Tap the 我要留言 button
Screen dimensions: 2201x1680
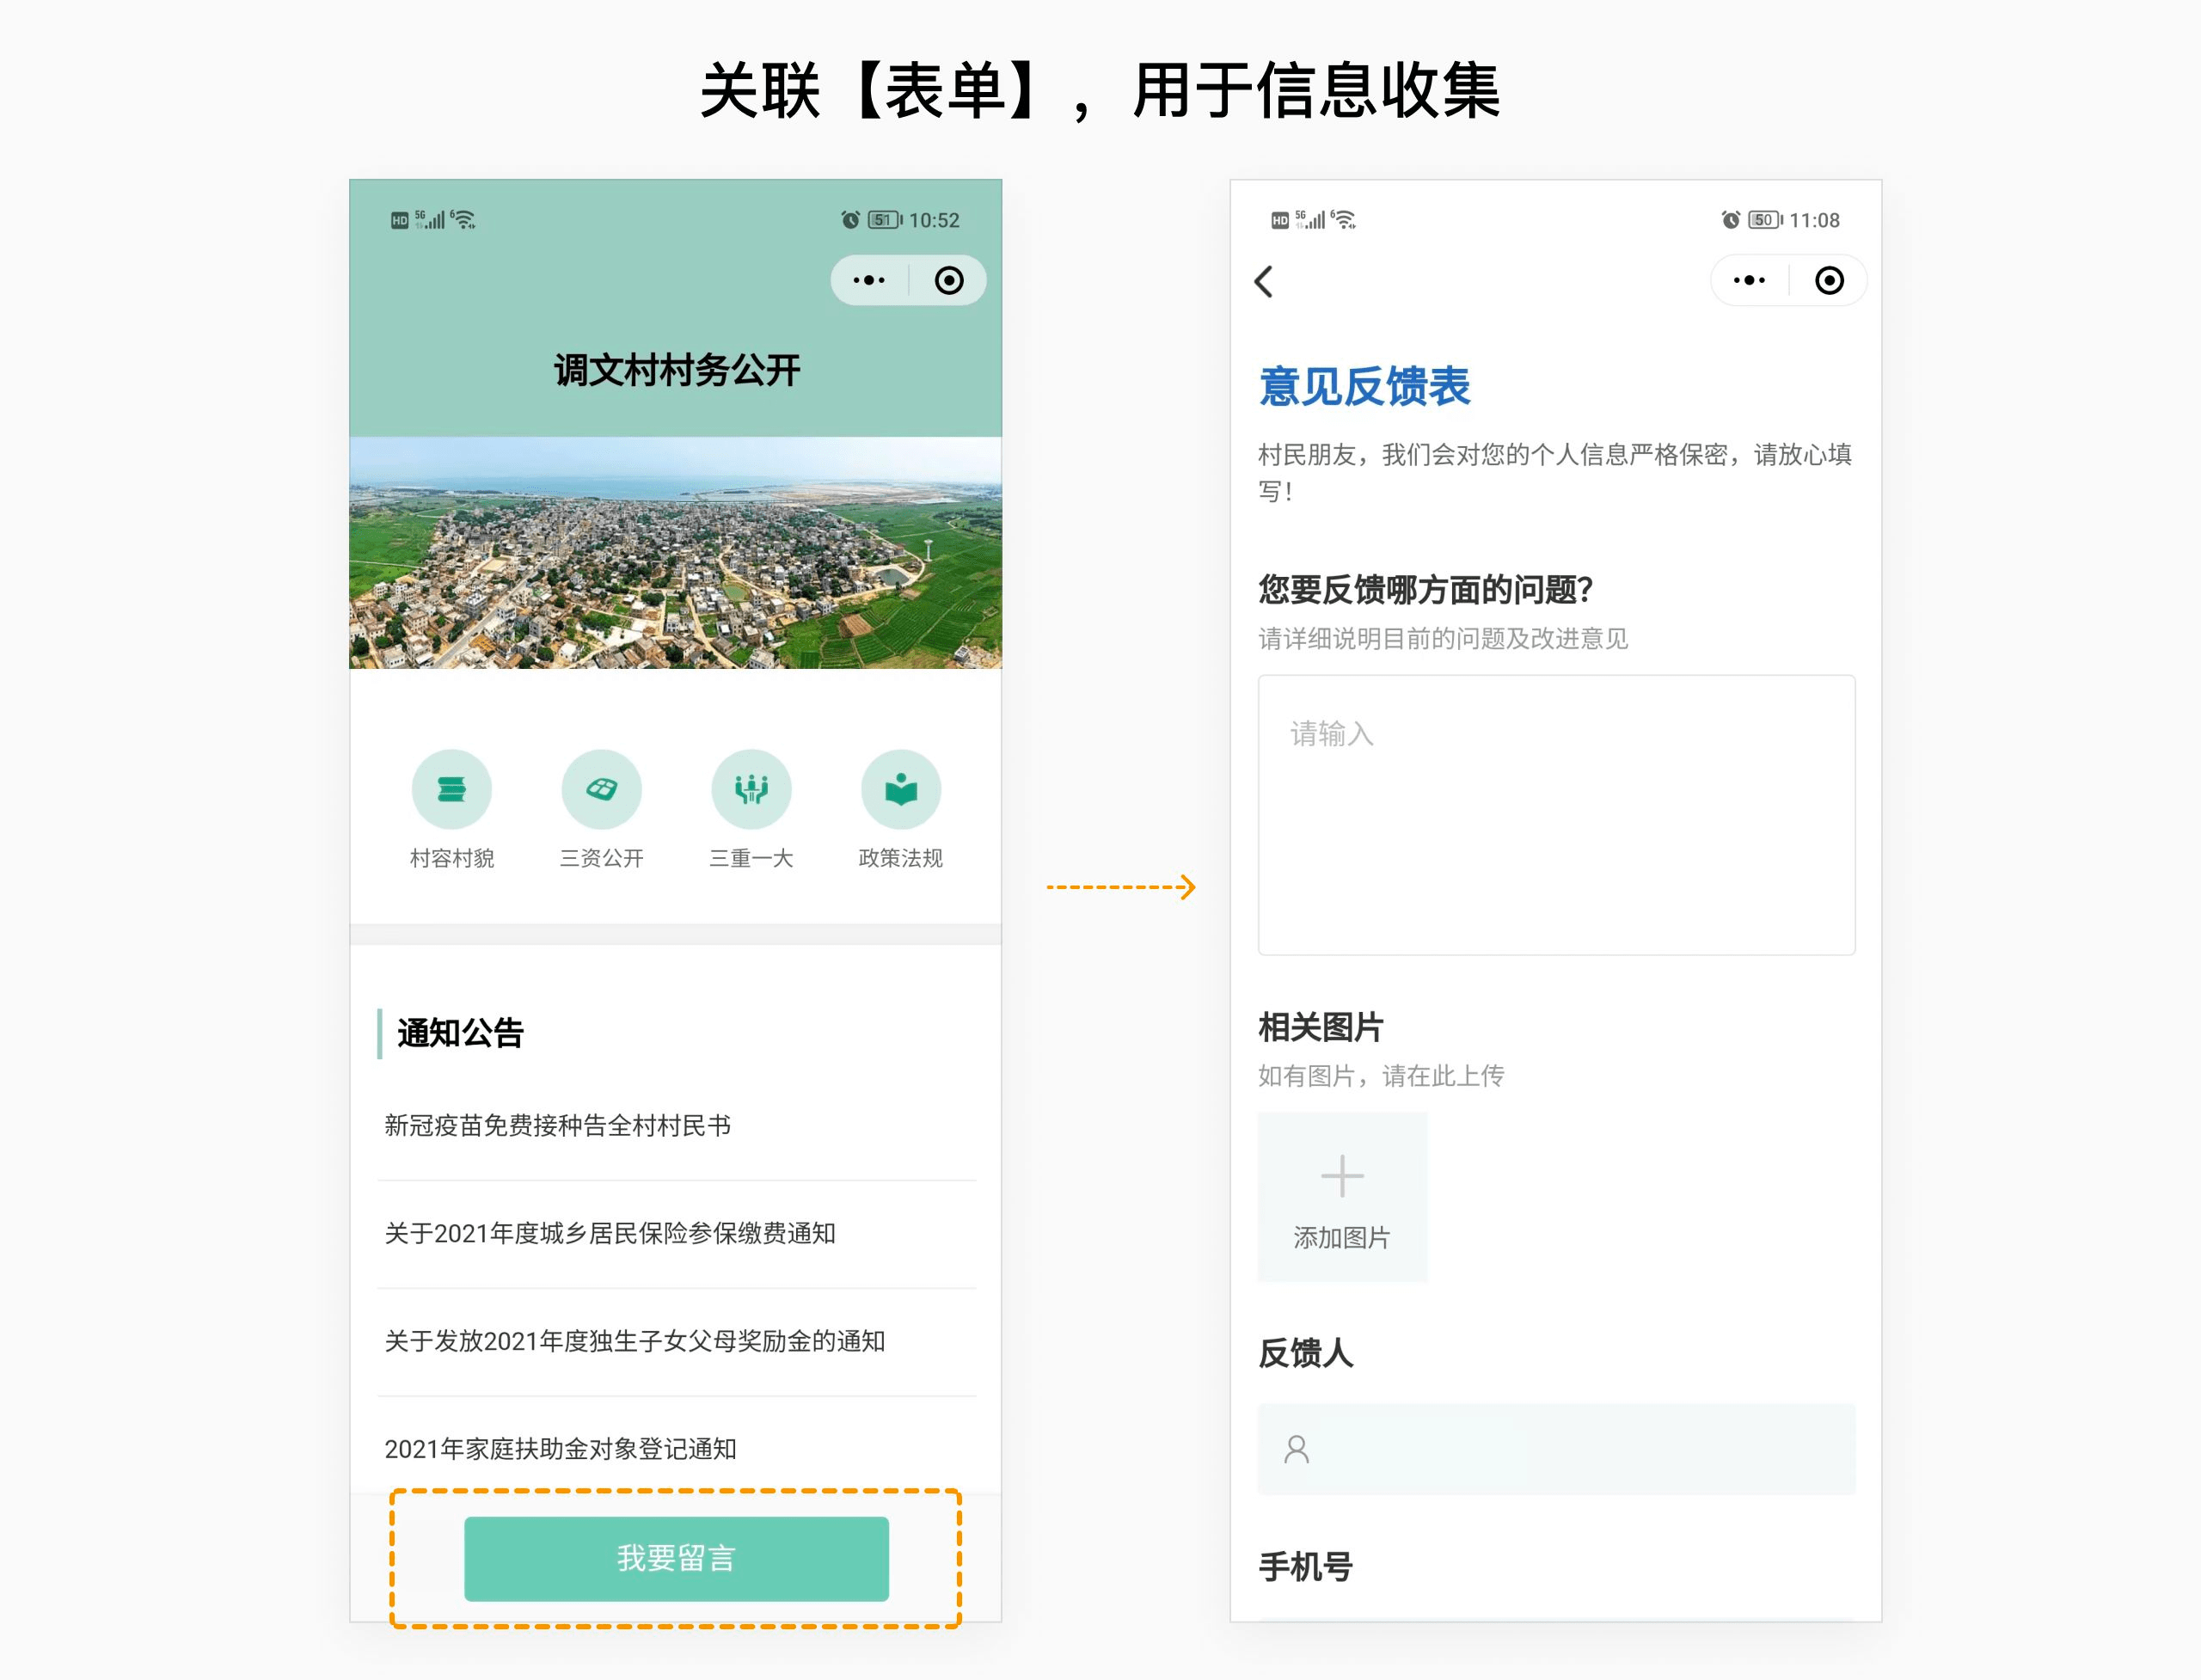(676, 1558)
